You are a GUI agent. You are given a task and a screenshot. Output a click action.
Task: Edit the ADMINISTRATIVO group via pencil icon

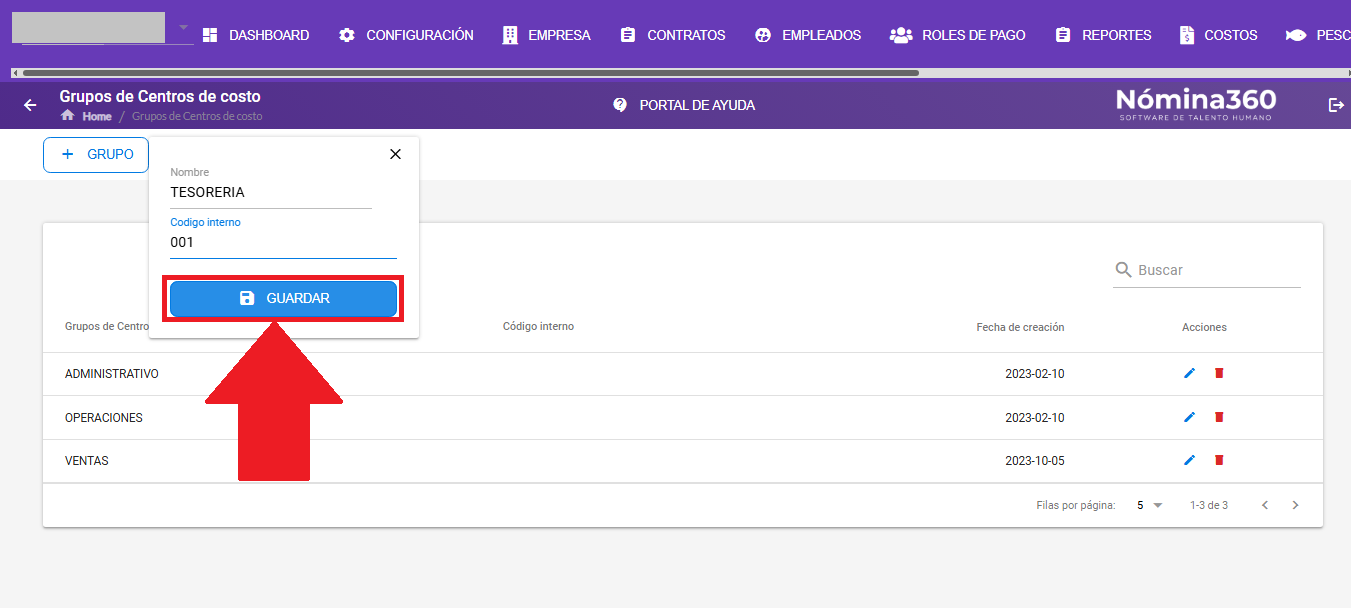1189,373
